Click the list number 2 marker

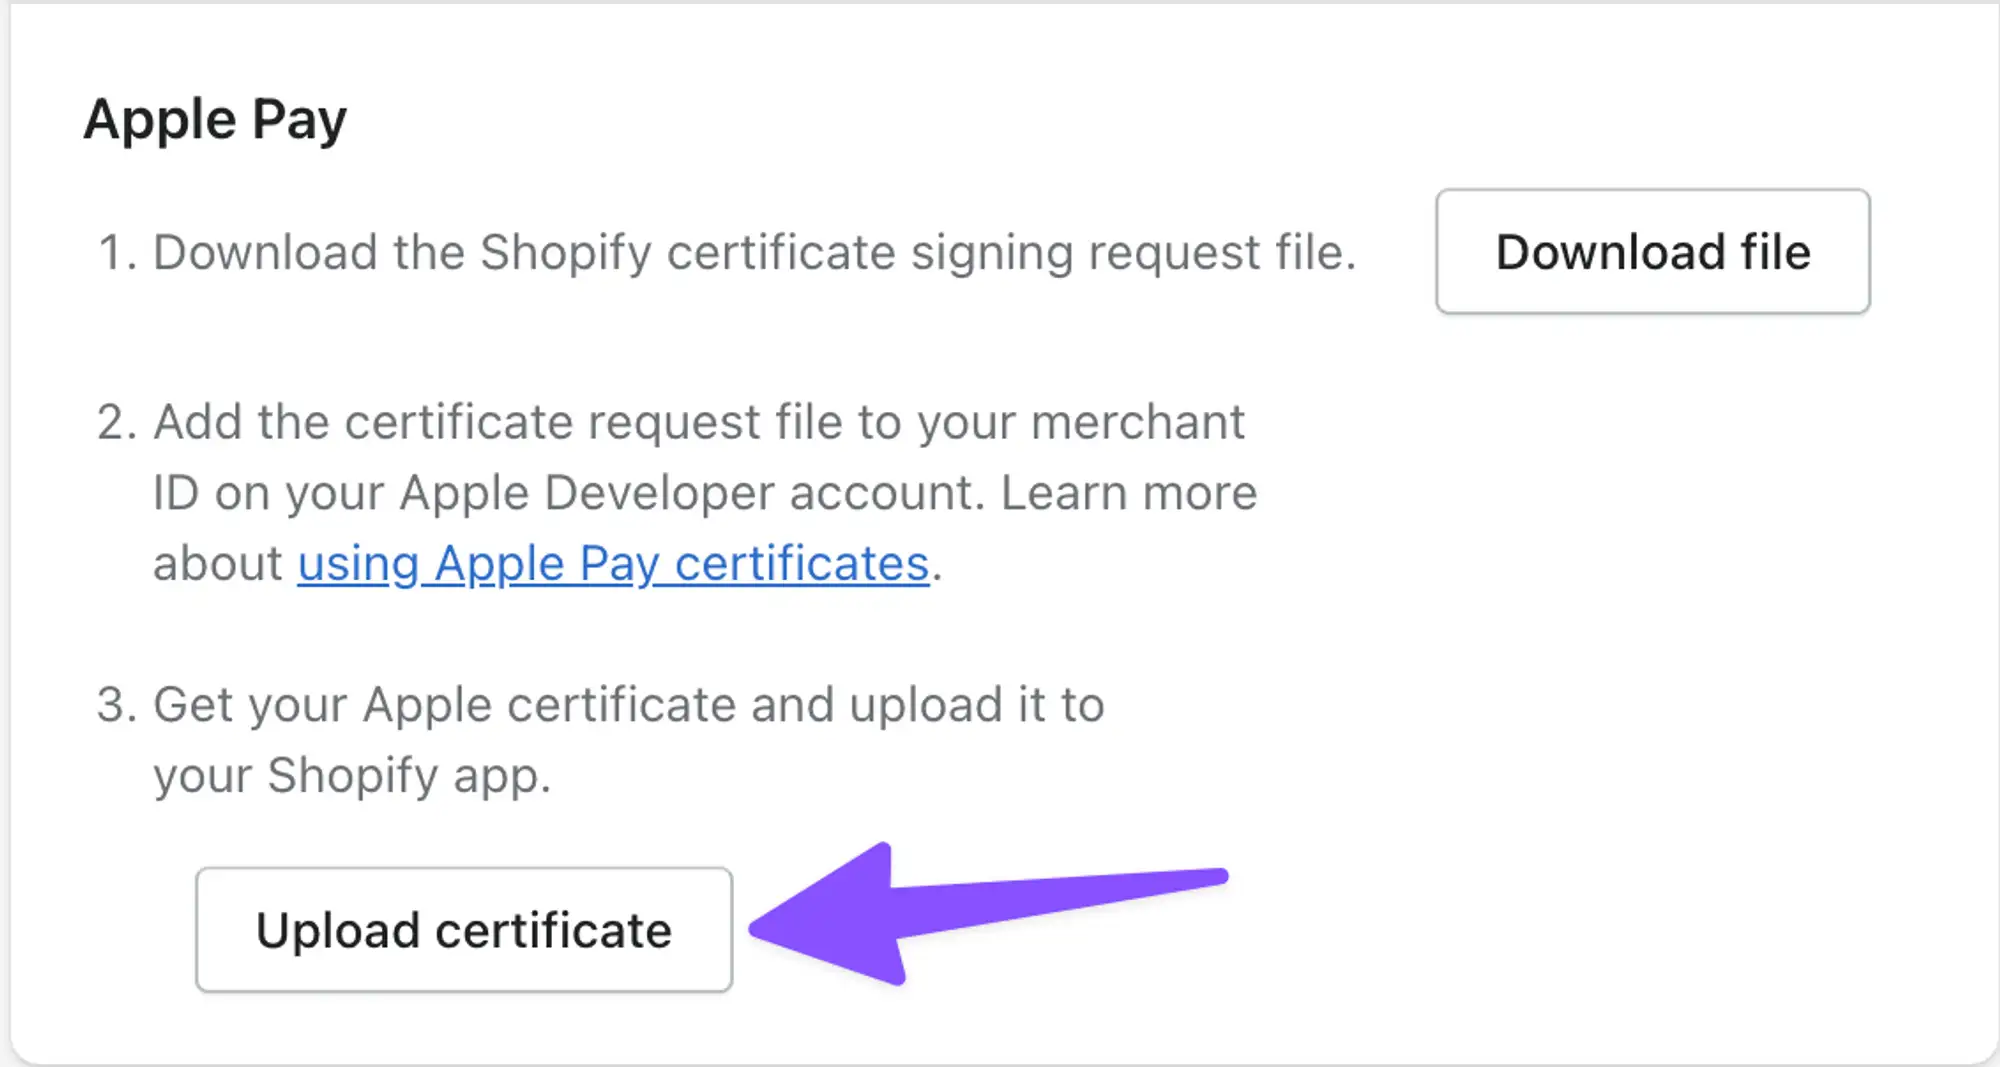(x=116, y=422)
